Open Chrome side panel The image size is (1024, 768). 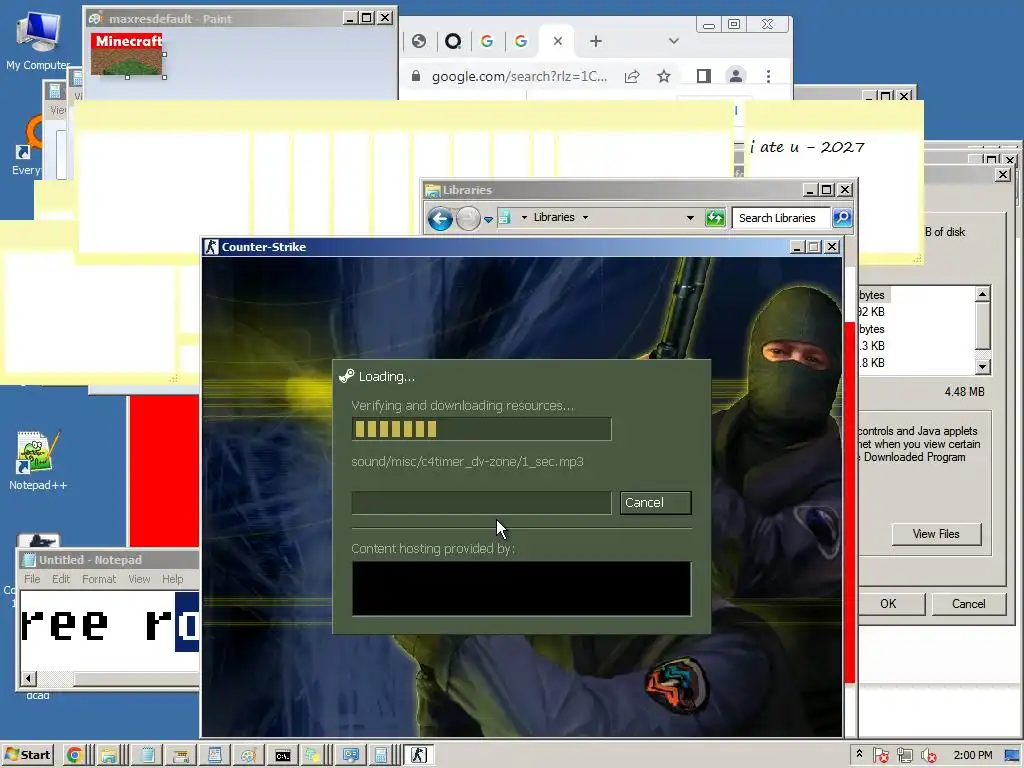click(x=703, y=76)
